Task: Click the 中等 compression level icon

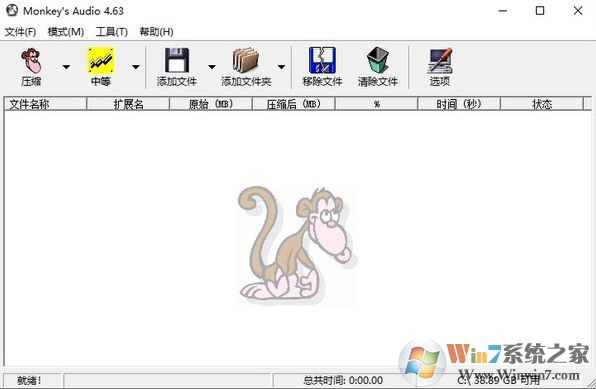Action: tap(101, 60)
